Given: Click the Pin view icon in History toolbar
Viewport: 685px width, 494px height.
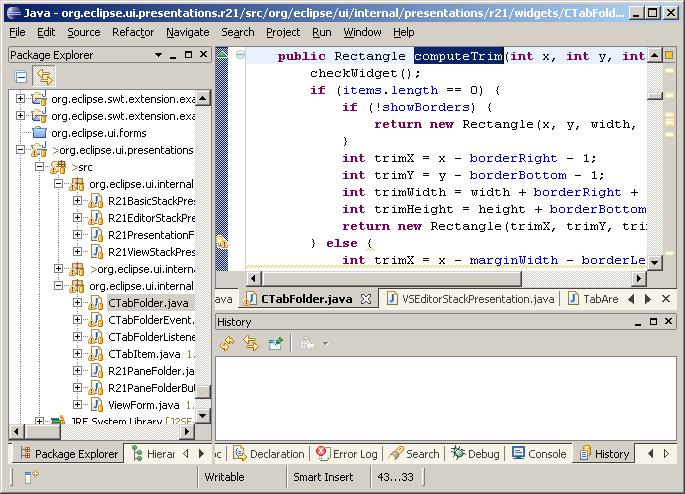Looking at the screenshot, I should (x=276, y=344).
